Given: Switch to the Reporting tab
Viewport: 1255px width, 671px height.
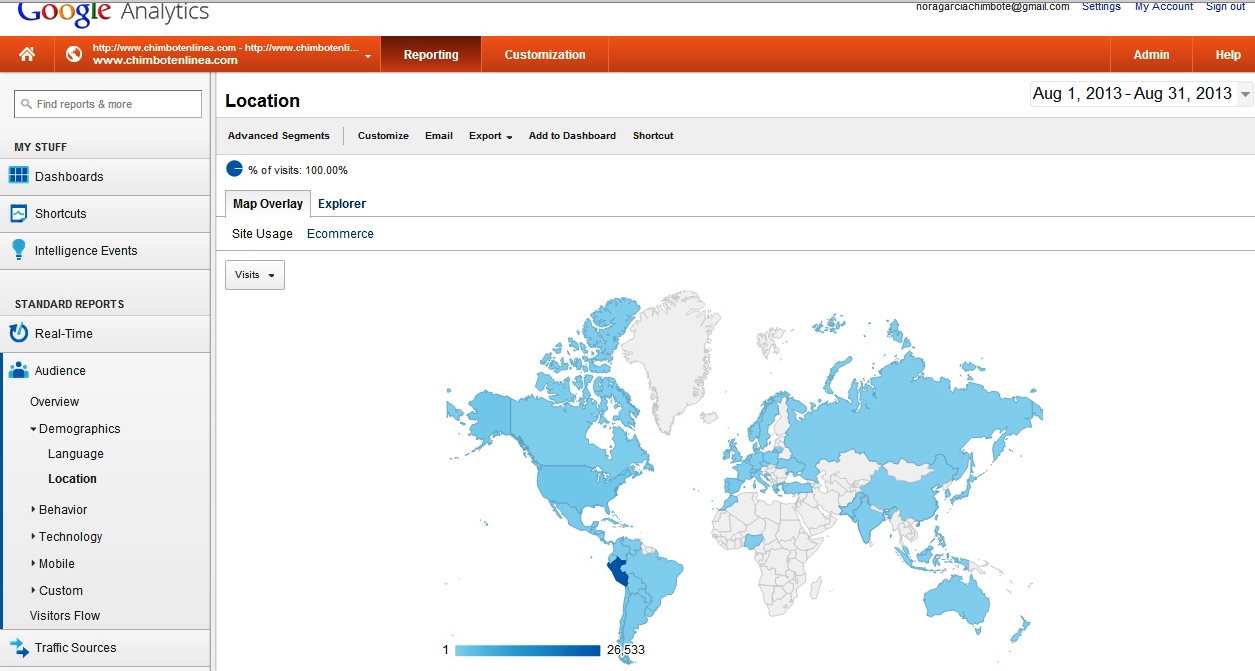Looking at the screenshot, I should (x=431, y=54).
